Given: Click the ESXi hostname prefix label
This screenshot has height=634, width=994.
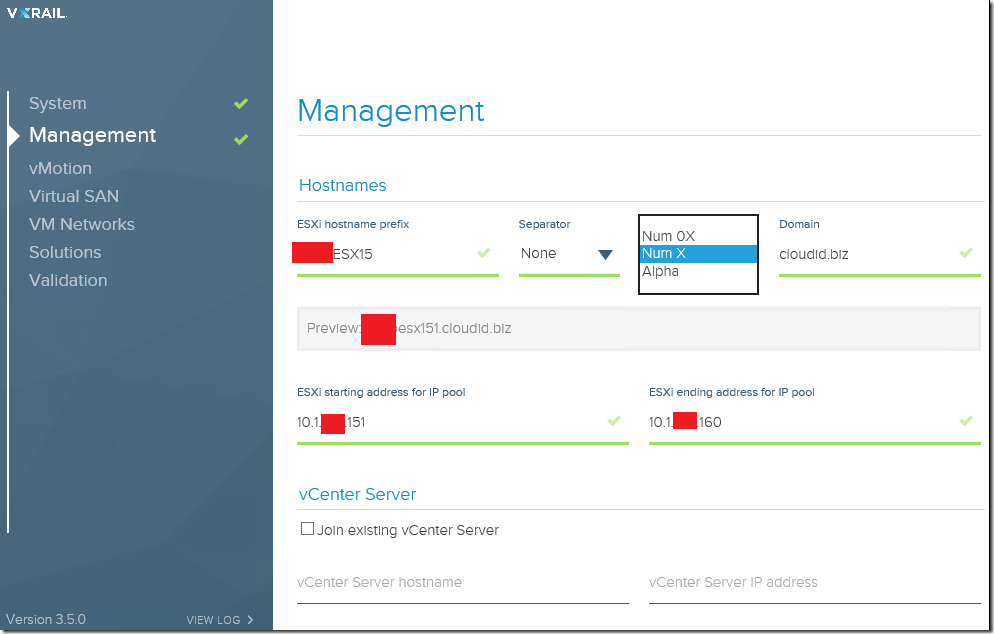Looking at the screenshot, I should click(353, 224).
